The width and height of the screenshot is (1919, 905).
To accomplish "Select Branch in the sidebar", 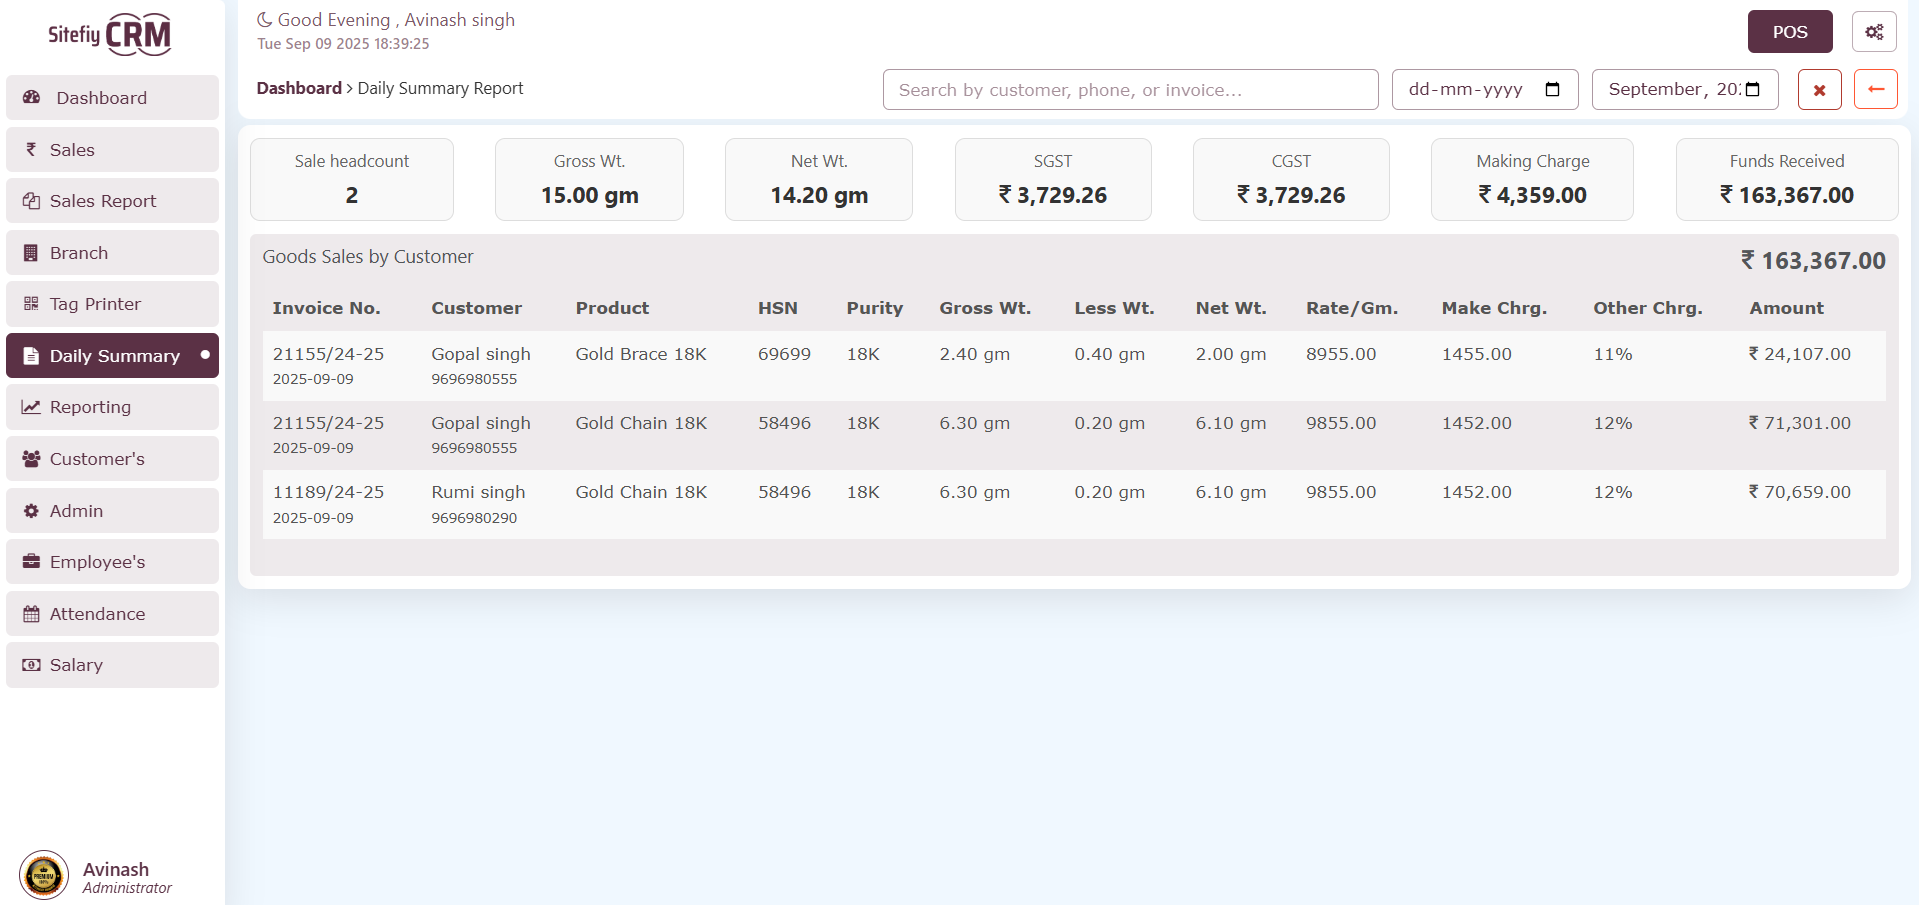I will [x=112, y=253].
